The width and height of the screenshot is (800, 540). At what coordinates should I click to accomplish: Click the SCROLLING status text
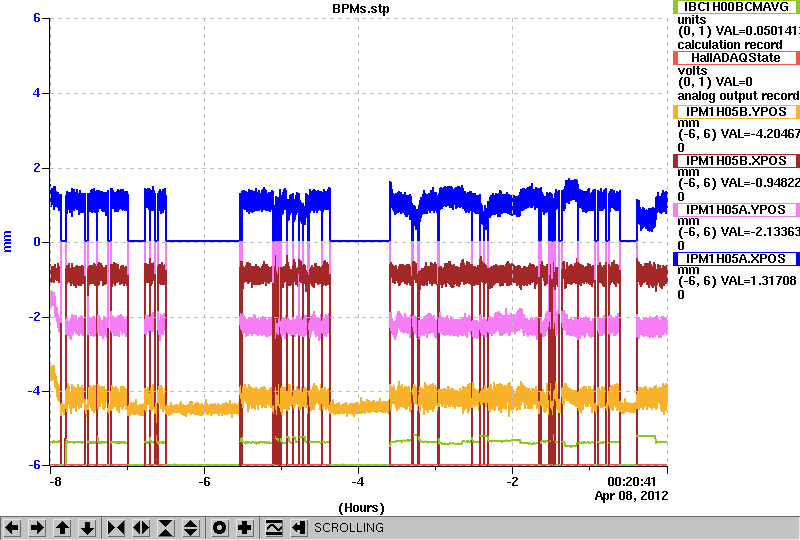(348, 528)
